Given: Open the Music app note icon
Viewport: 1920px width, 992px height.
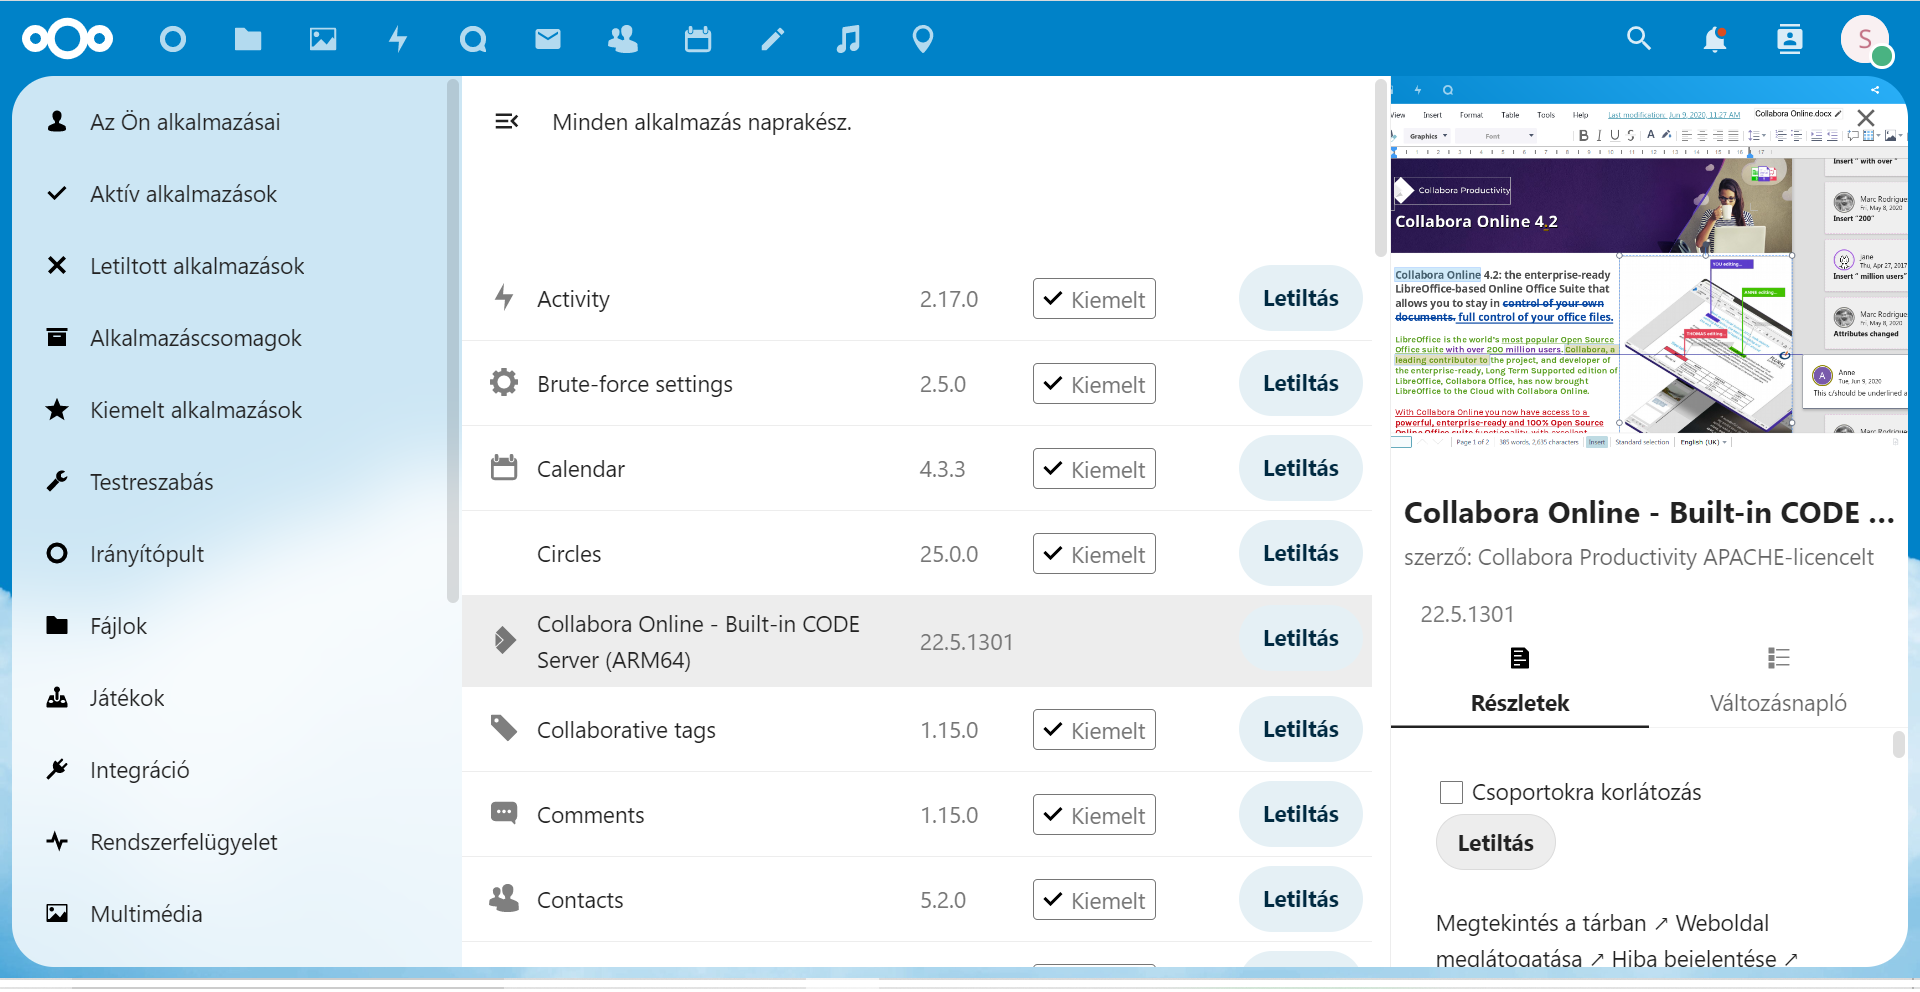Looking at the screenshot, I should pyautogui.click(x=847, y=39).
